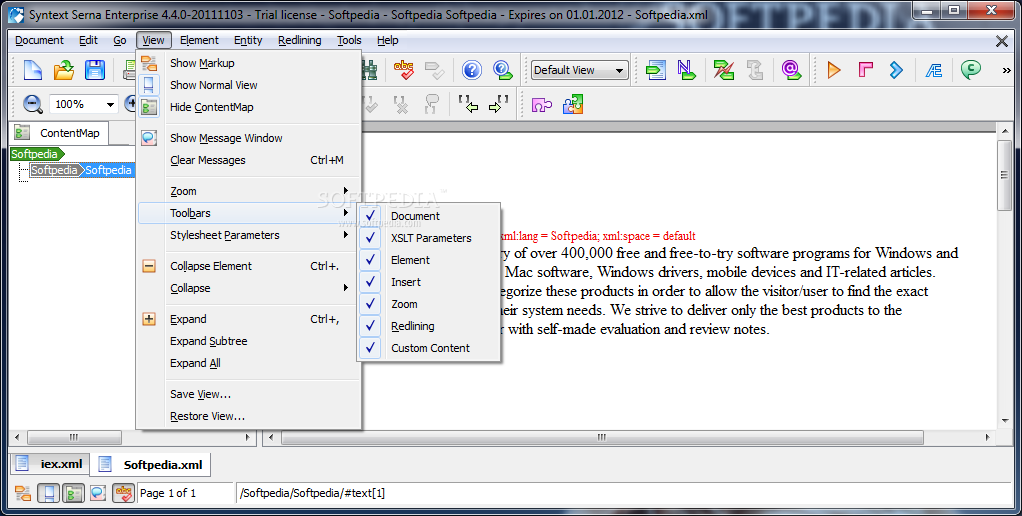Click the go-to-next bracket arrow icon

click(x=499, y=104)
